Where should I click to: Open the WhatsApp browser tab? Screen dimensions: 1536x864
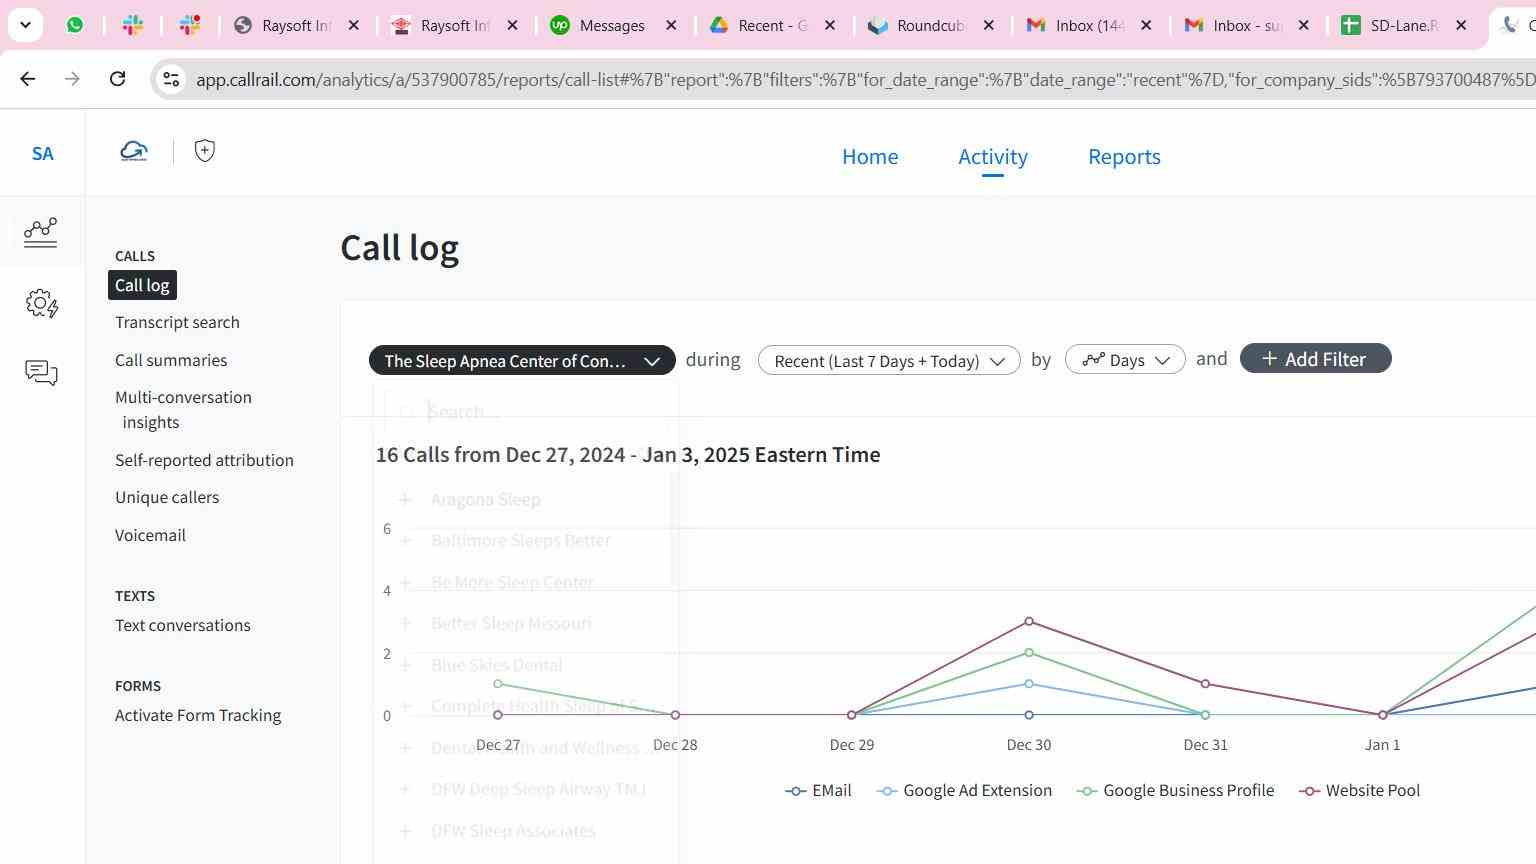click(x=75, y=25)
